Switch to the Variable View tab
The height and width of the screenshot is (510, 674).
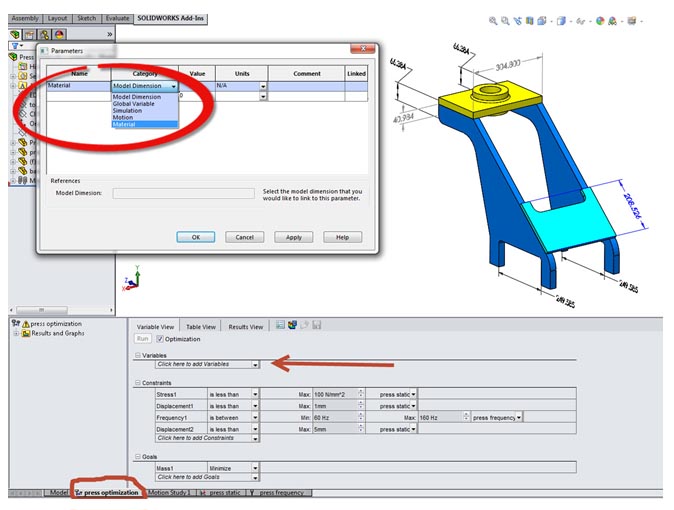coord(155,327)
